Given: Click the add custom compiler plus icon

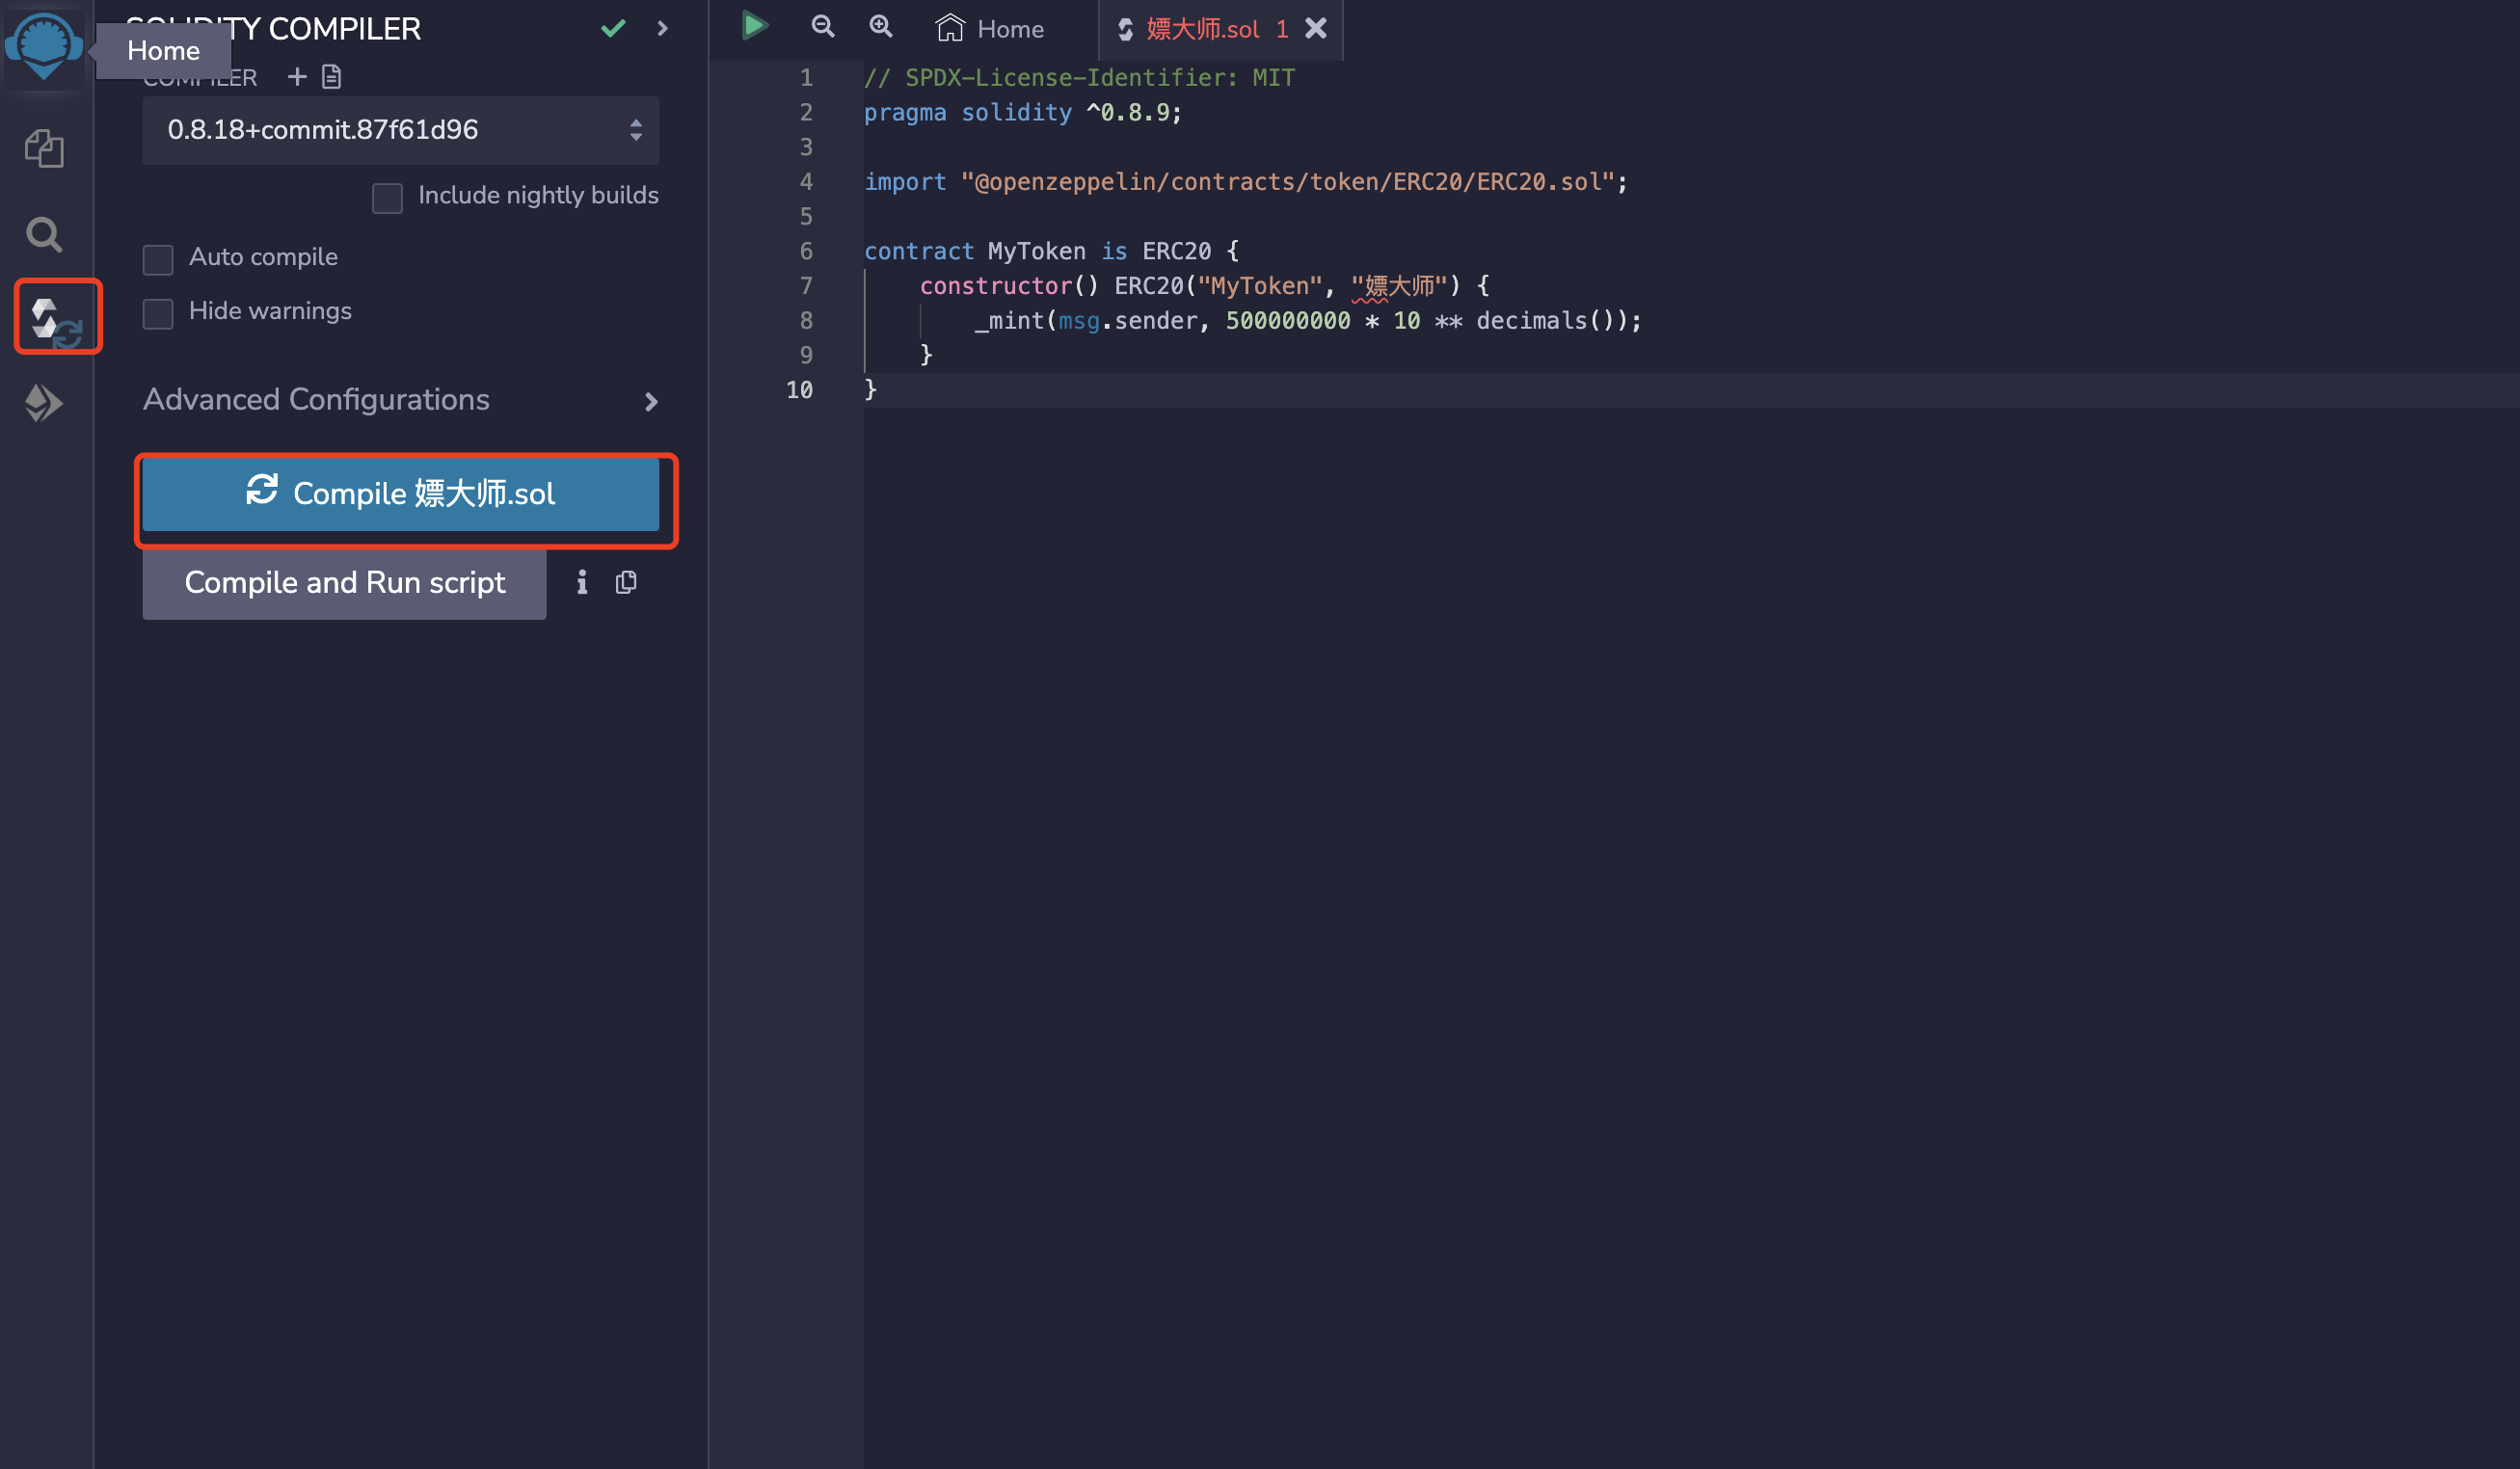Looking at the screenshot, I should pyautogui.click(x=297, y=77).
